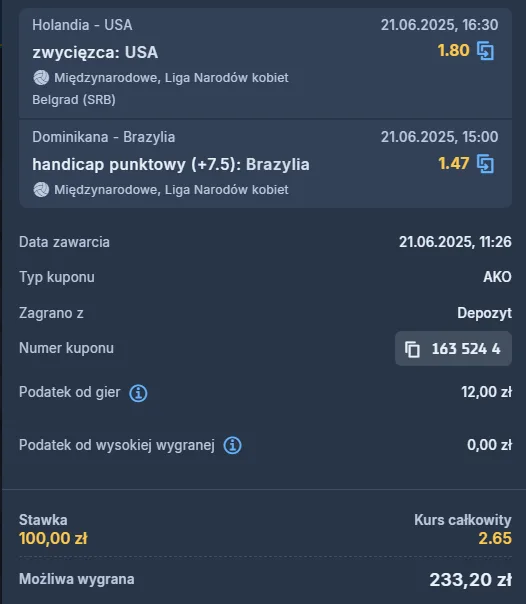This screenshot has height=604, width=526.
Task: Click the Stawka 100,00 zł amount
Action: pos(53,539)
